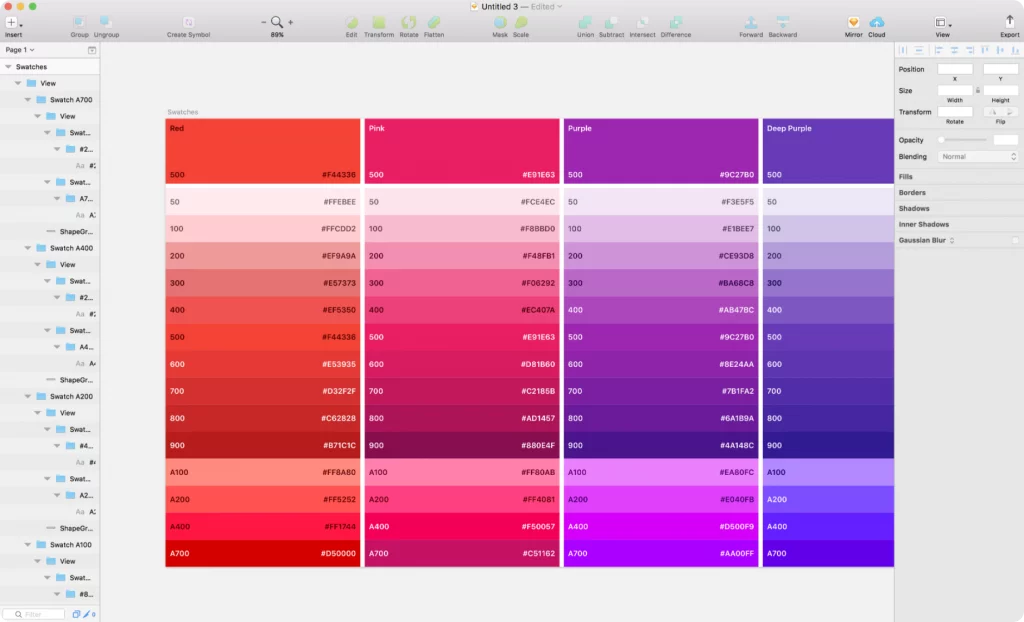Select the Red 500 header swatch

[x=263, y=151]
